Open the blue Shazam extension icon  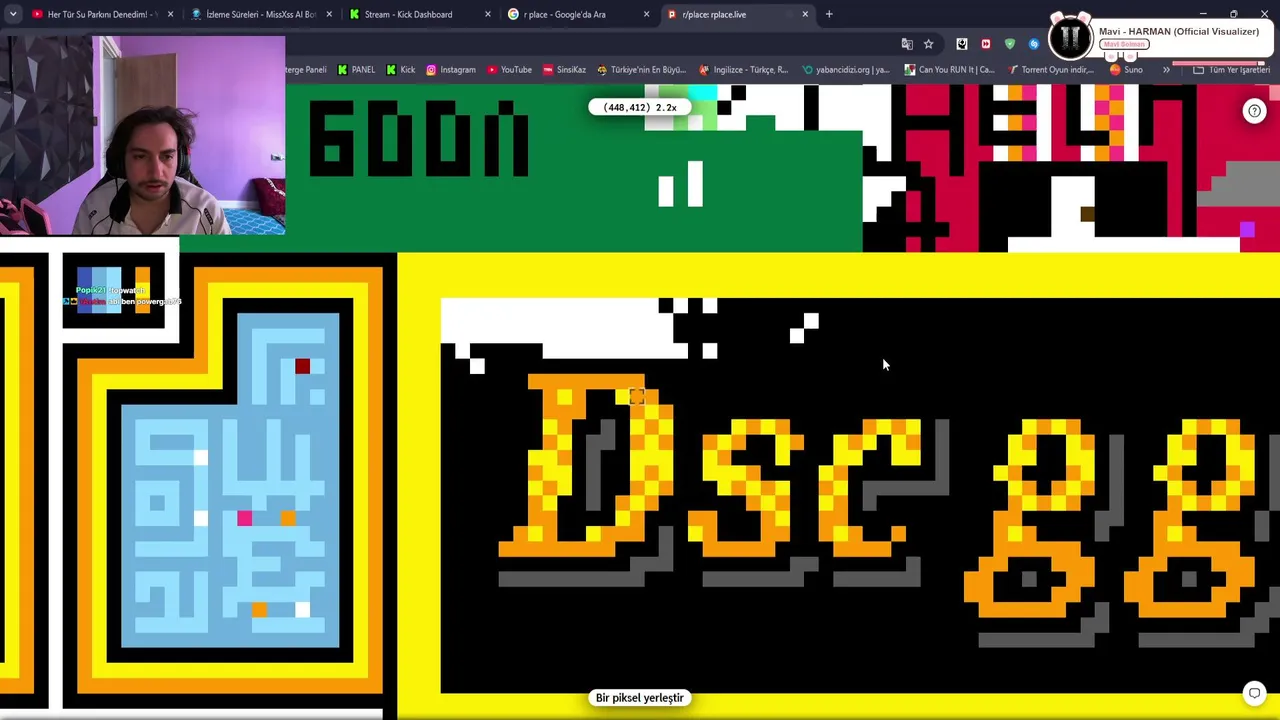click(1034, 44)
